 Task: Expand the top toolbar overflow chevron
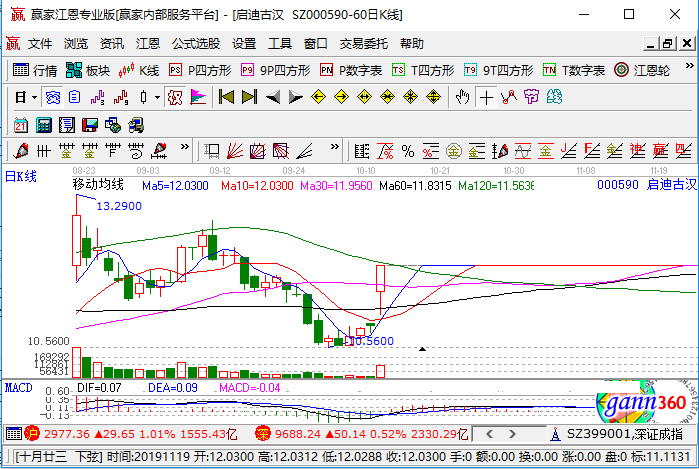pos(689,66)
